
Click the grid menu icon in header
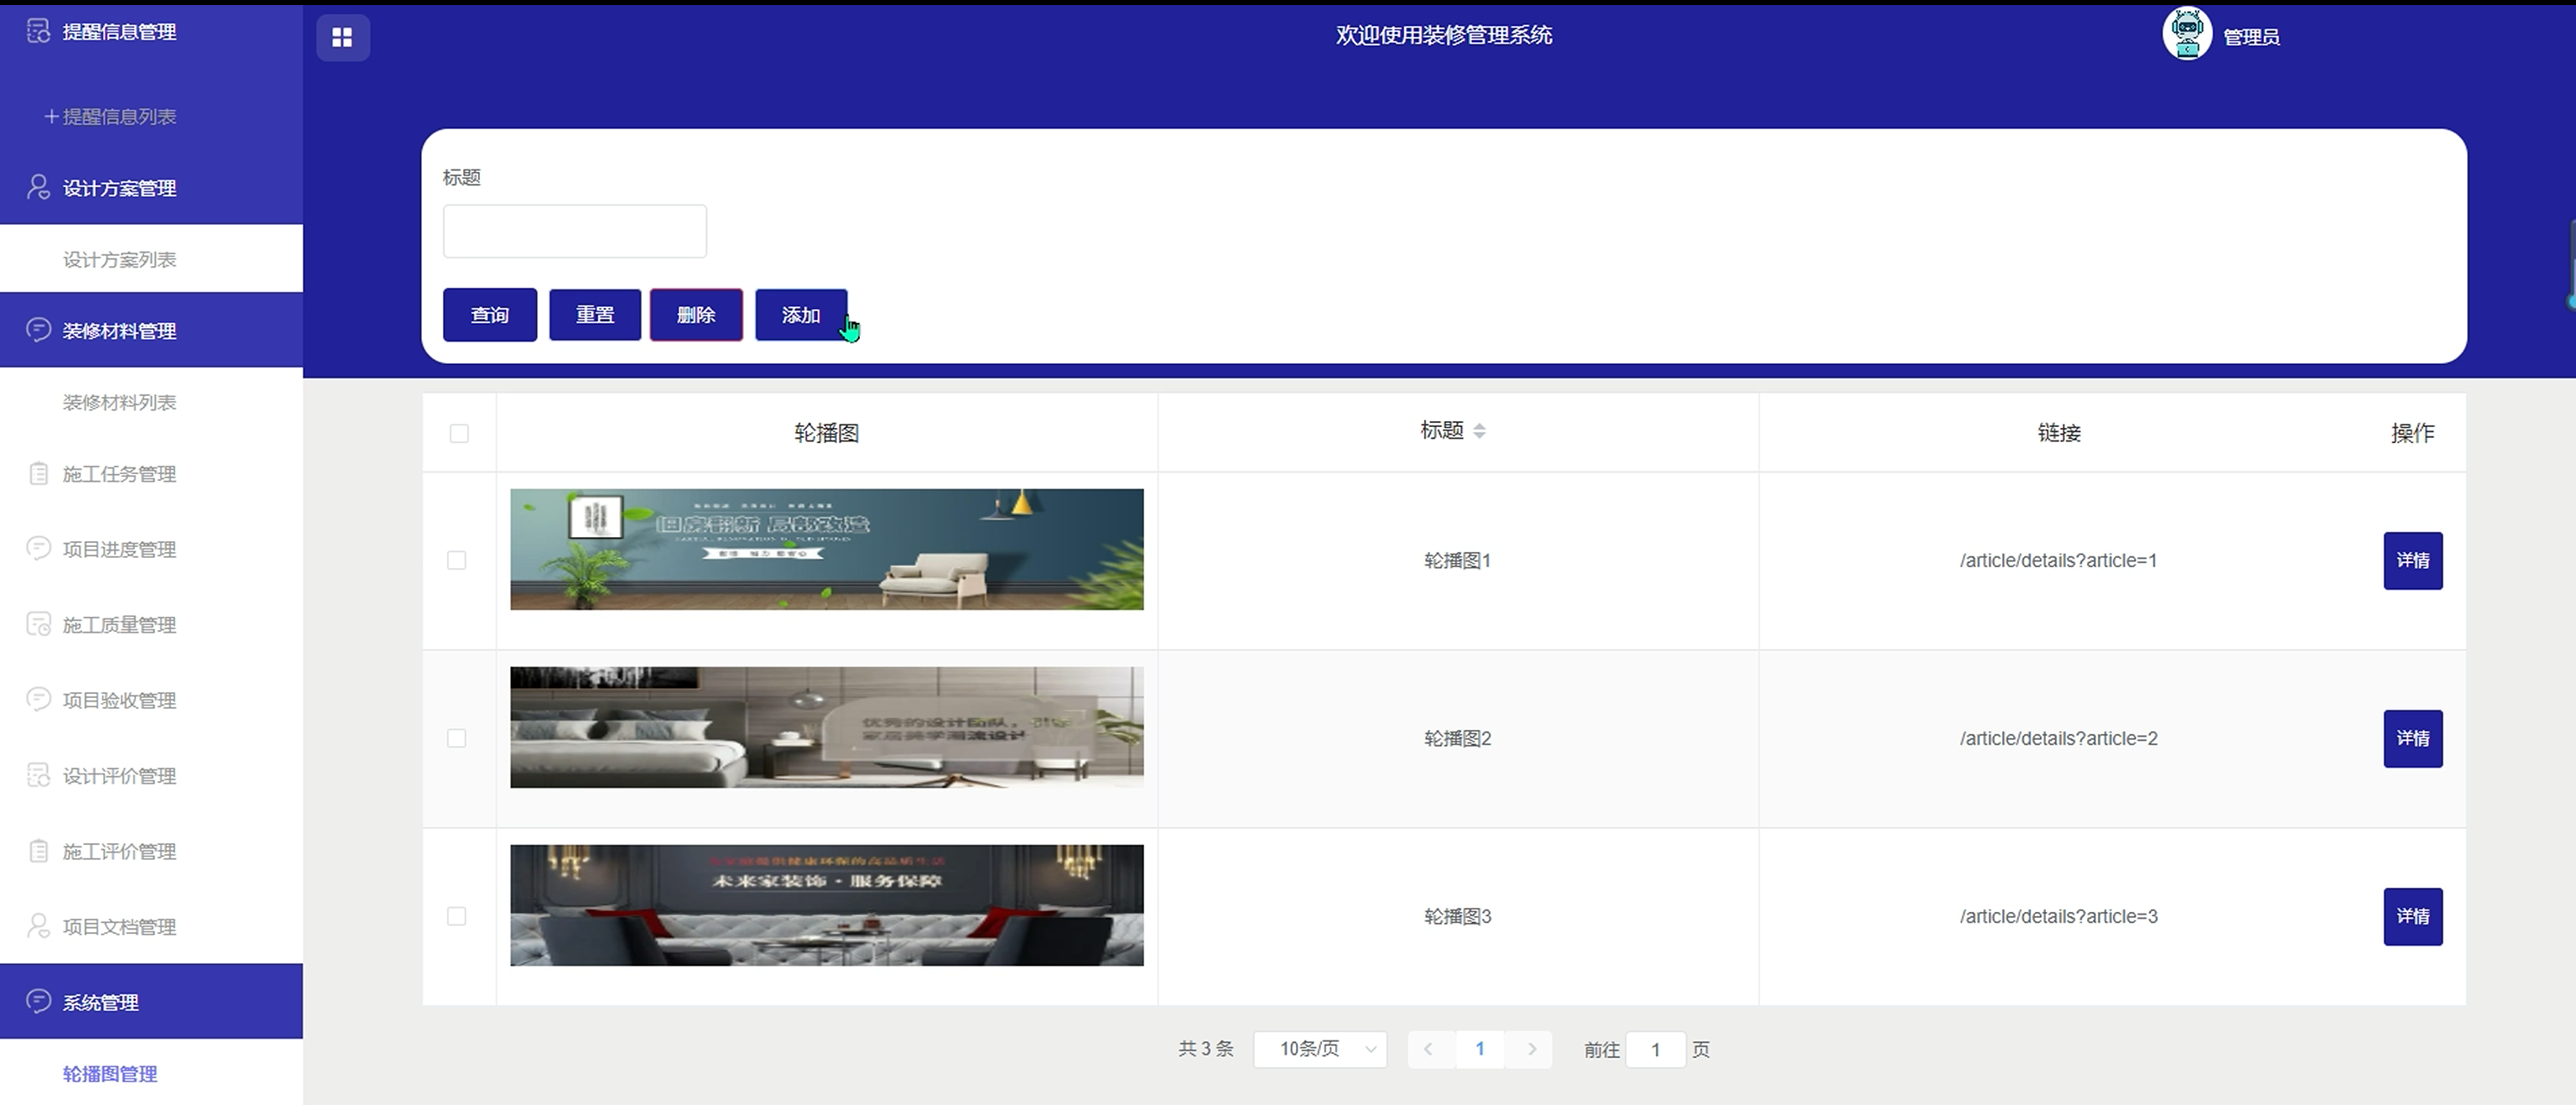tap(342, 37)
